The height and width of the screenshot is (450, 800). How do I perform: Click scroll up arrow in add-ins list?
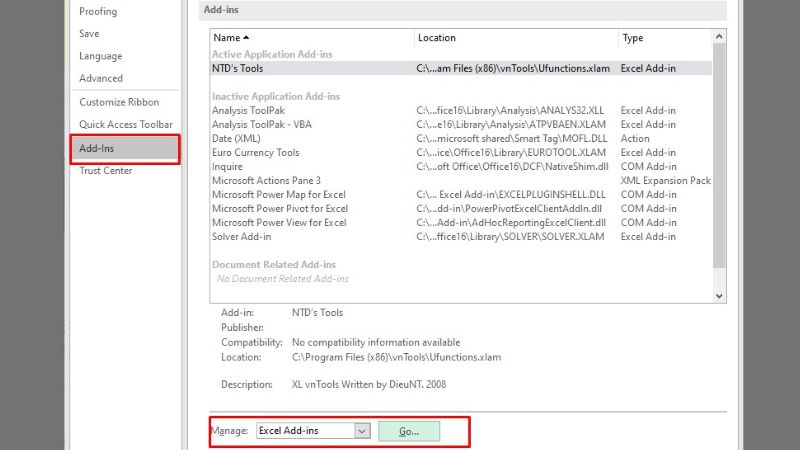(719, 37)
